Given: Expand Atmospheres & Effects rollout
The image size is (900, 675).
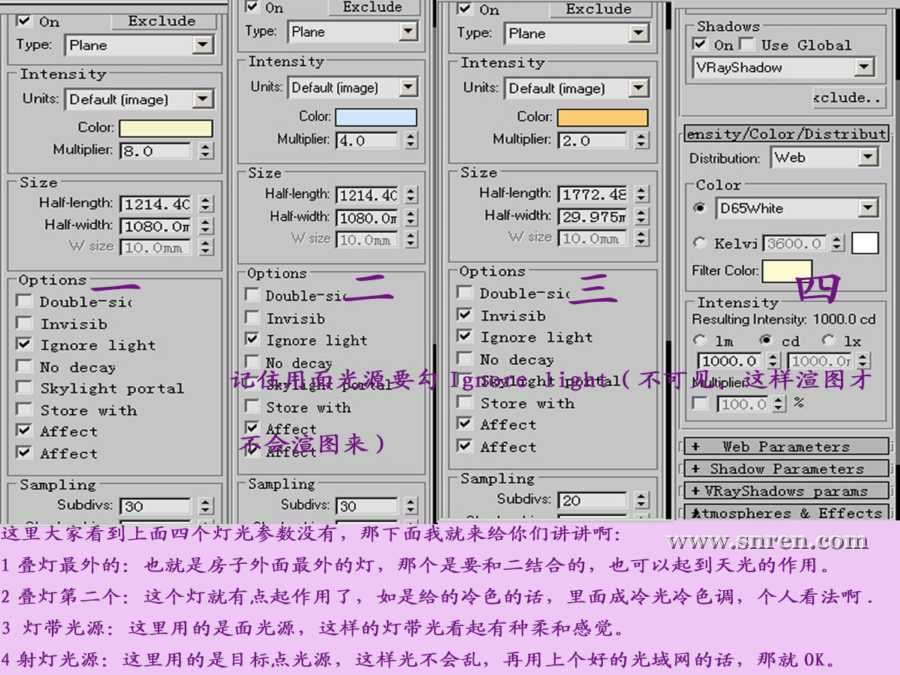Looking at the screenshot, I should [786, 513].
